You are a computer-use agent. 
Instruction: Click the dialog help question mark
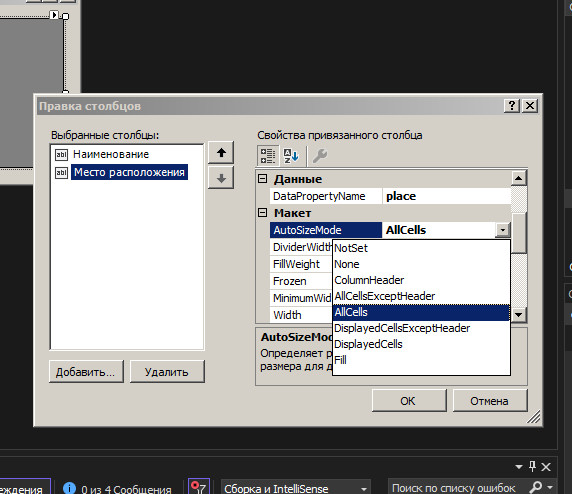[511, 106]
